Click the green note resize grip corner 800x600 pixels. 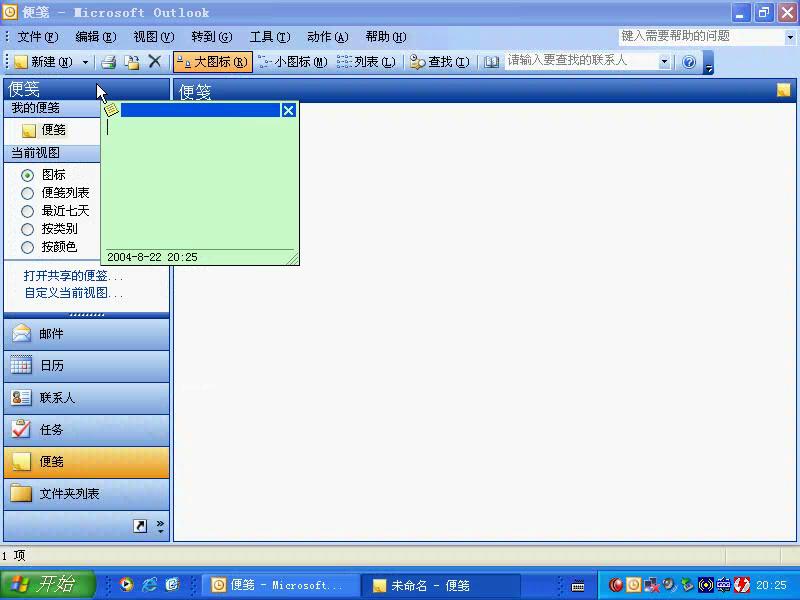[x=293, y=259]
